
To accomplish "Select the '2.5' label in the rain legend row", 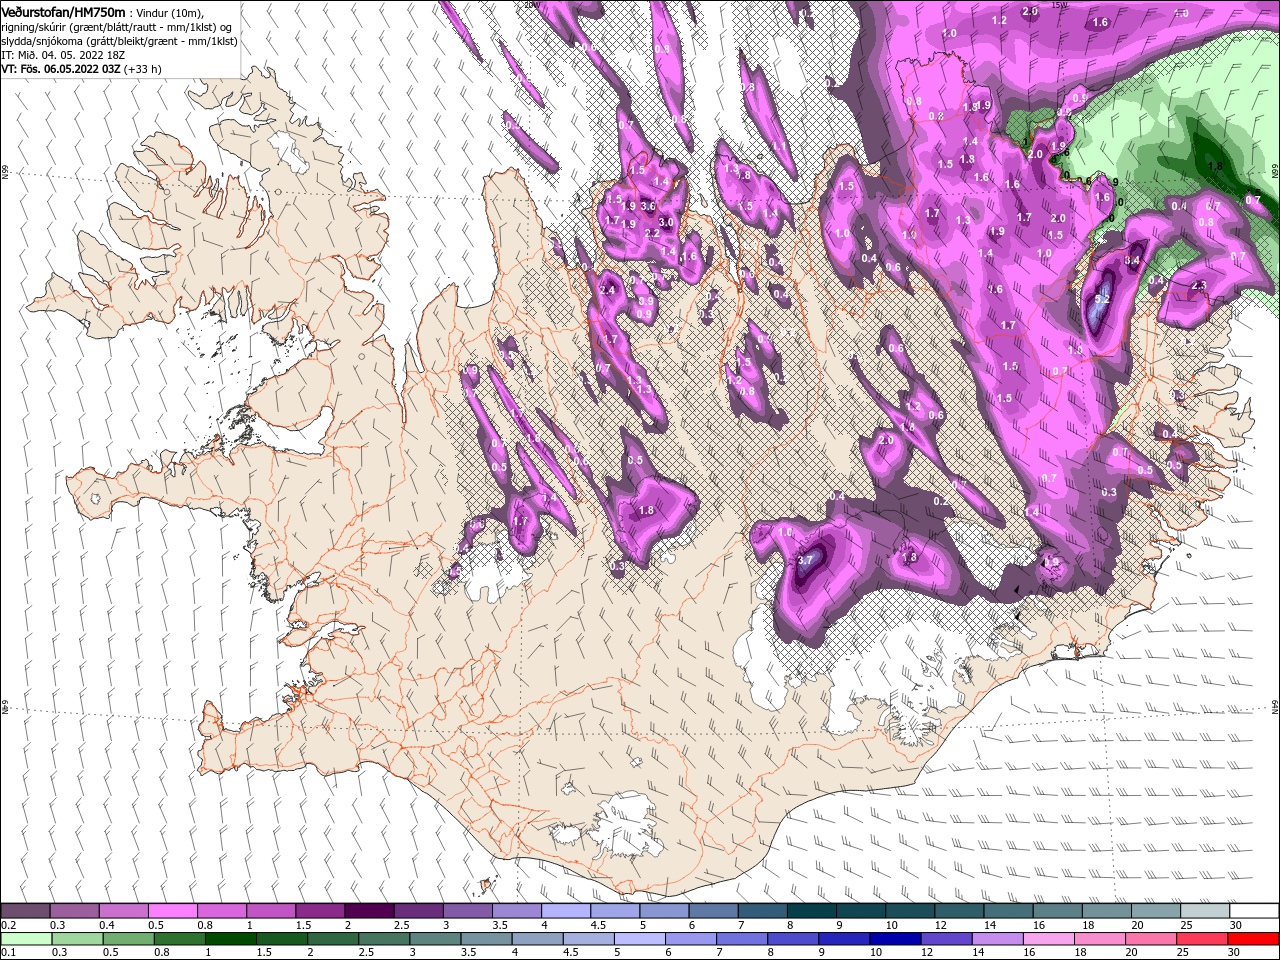I will pyautogui.click(x=365, y=953).
